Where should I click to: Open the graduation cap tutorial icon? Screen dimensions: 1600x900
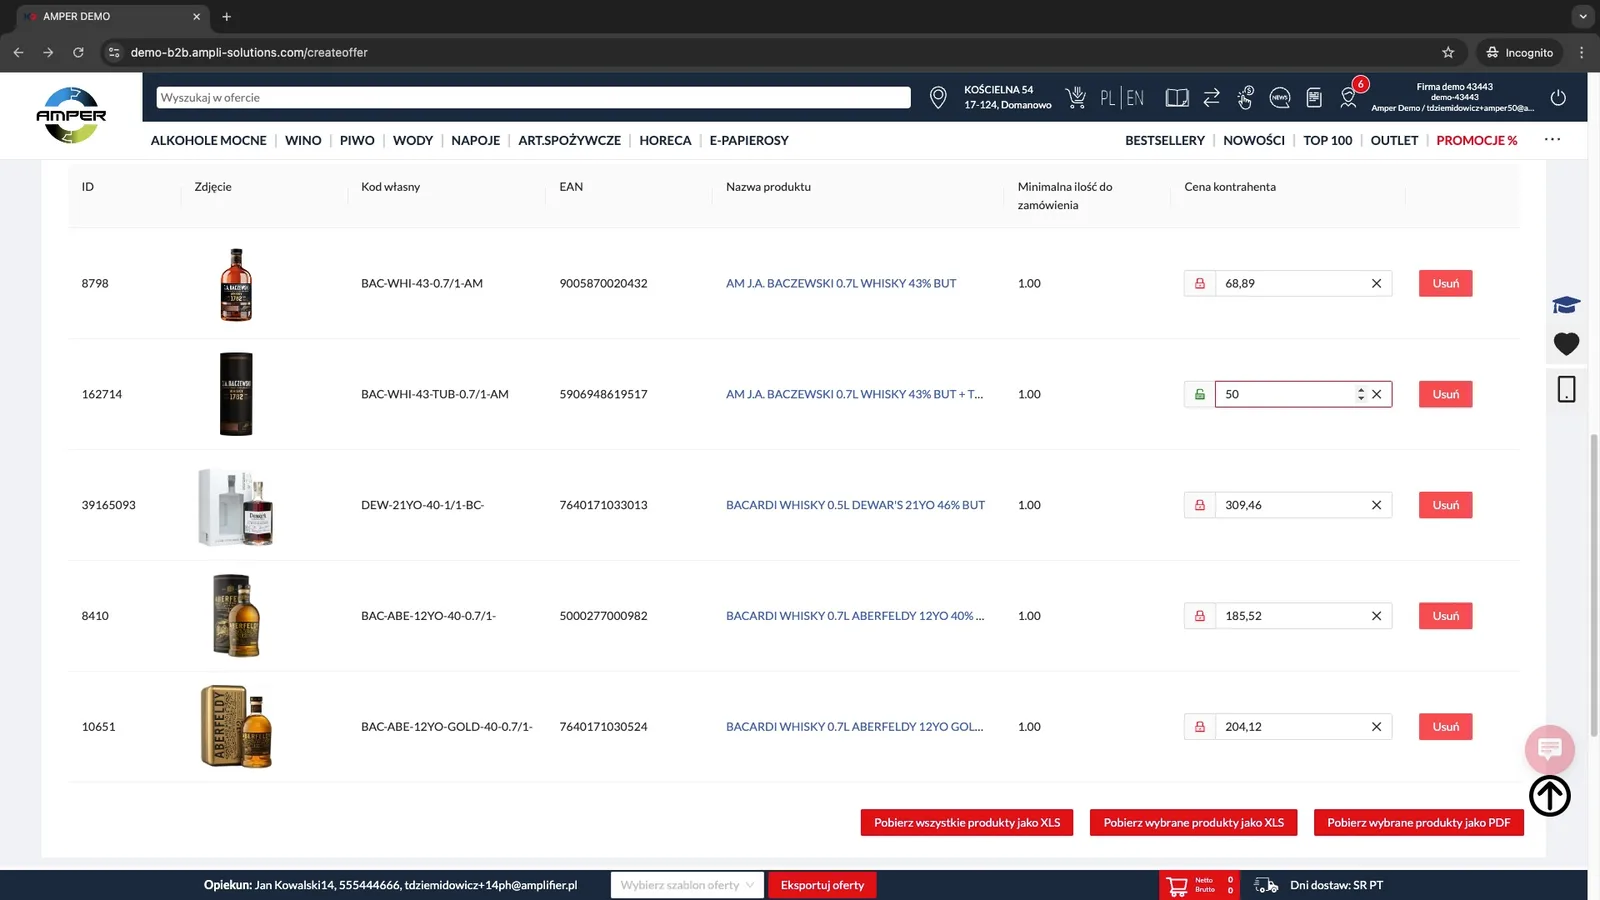[1566, 305]
